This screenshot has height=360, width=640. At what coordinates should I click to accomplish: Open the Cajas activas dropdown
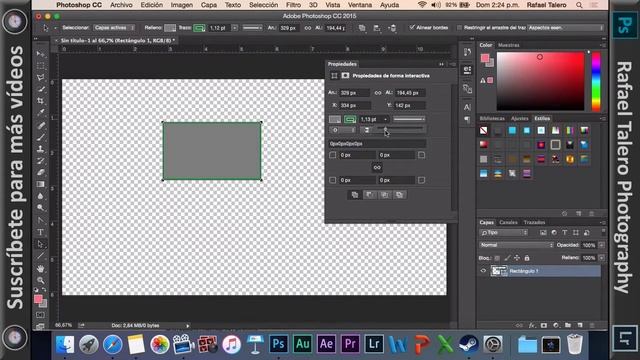click(114, 28)
